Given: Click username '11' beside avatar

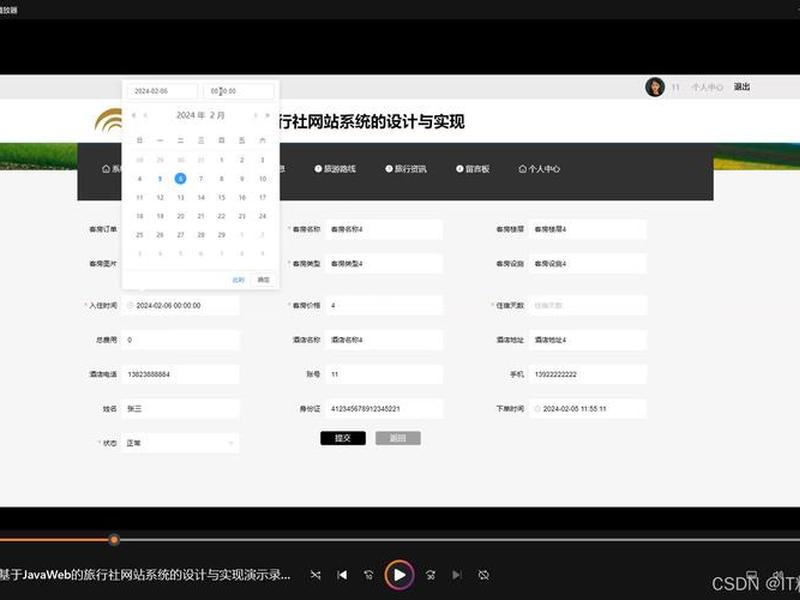Looking at the screenshot, I should (x=676, y=88).
